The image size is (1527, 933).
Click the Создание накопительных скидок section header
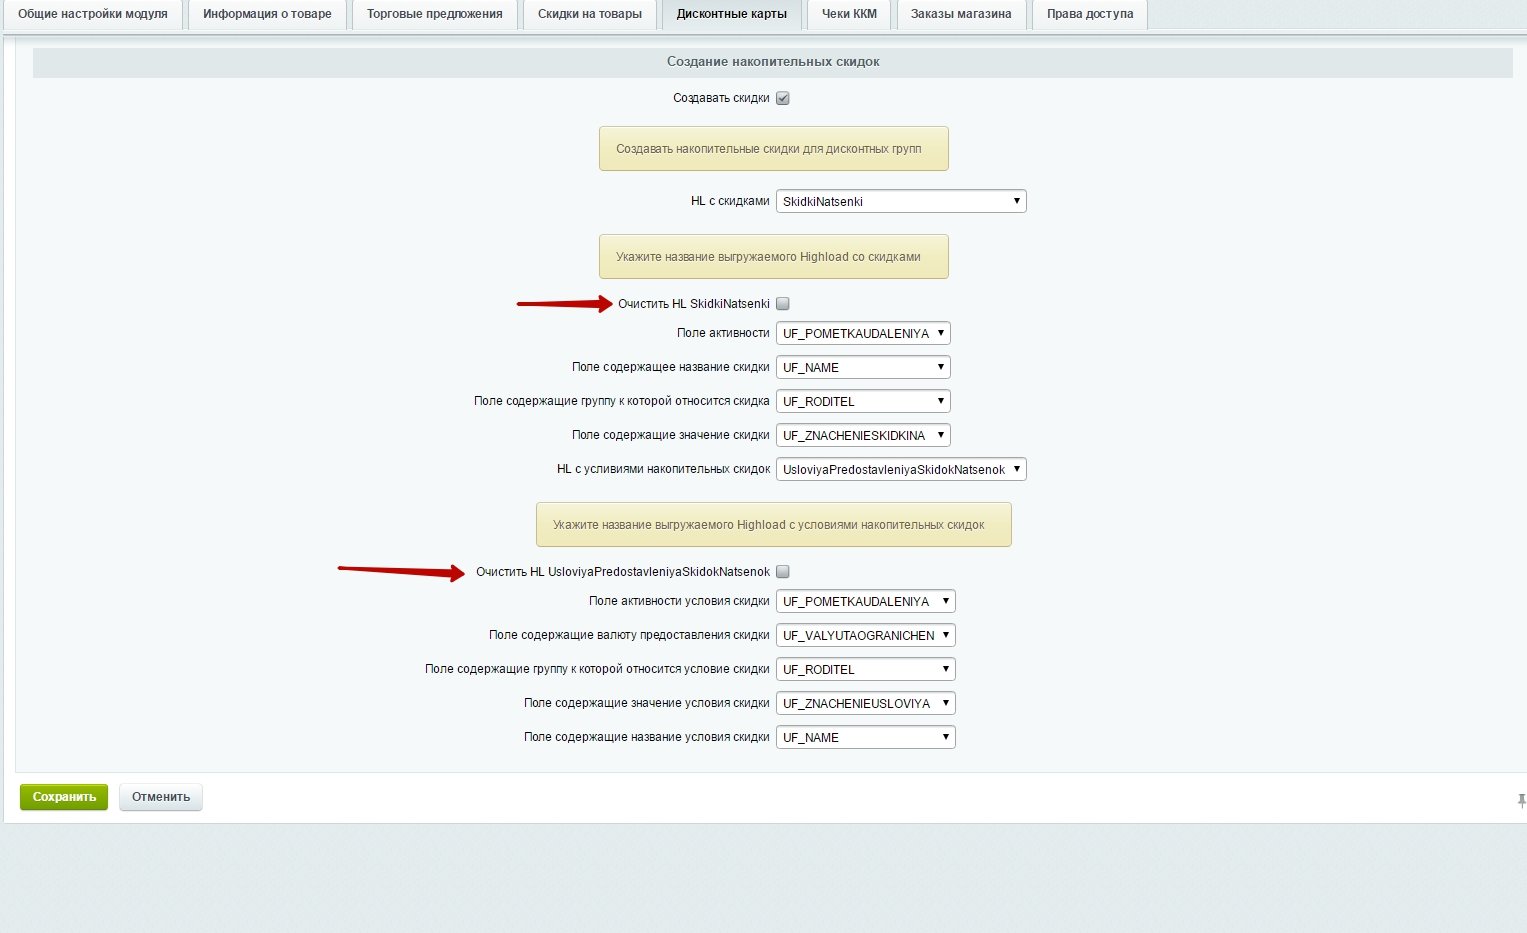[772, 62]
